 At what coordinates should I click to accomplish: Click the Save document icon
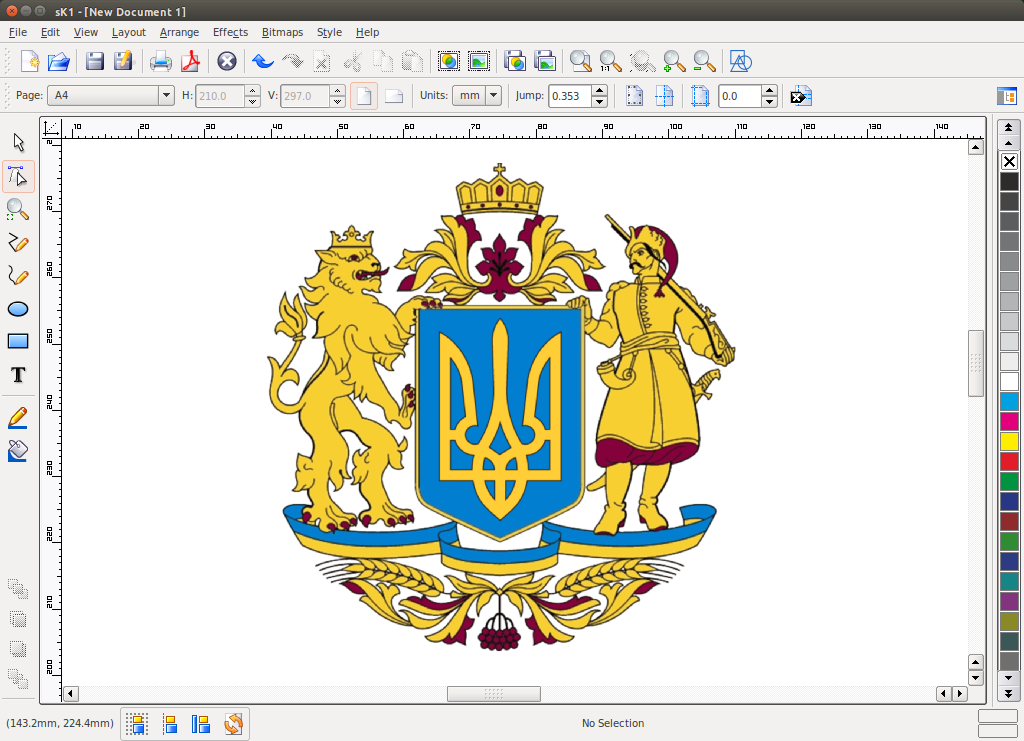[x=95, y=62]
